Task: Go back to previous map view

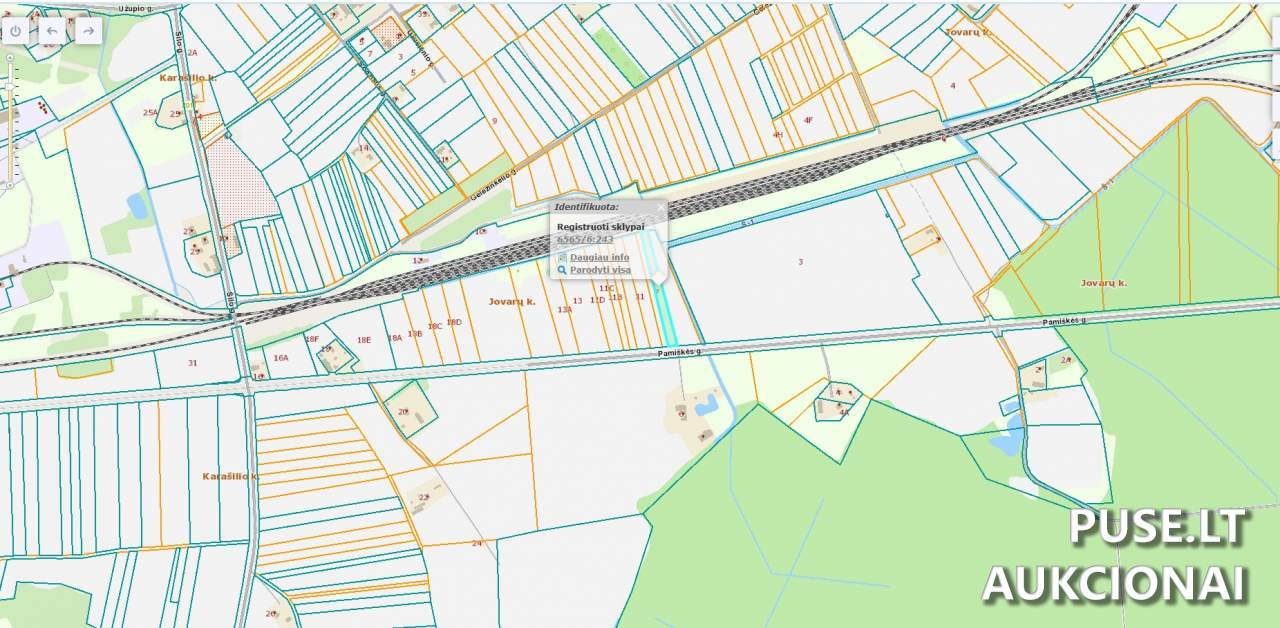Action: point(52,31)
